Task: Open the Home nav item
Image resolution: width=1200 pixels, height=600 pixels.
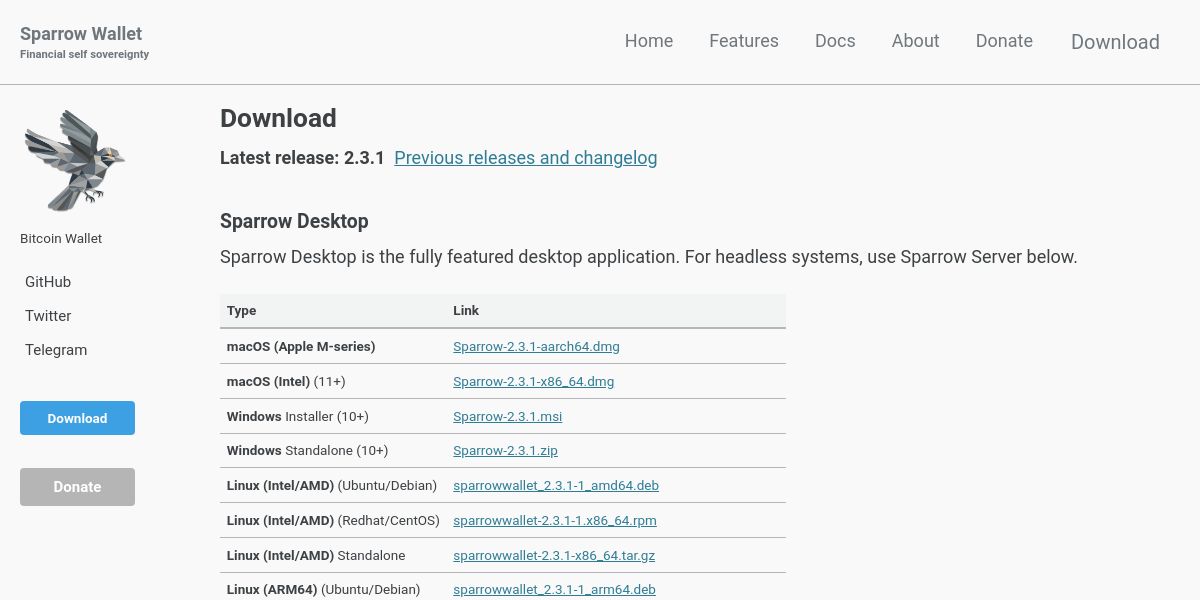Action: point(649,41)
